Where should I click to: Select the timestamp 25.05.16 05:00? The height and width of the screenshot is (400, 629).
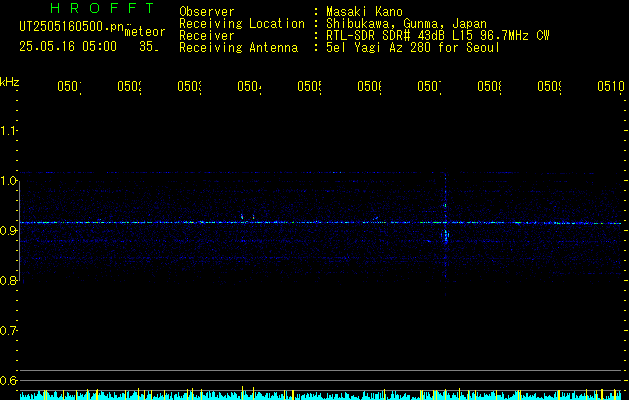tap(68, 47)
